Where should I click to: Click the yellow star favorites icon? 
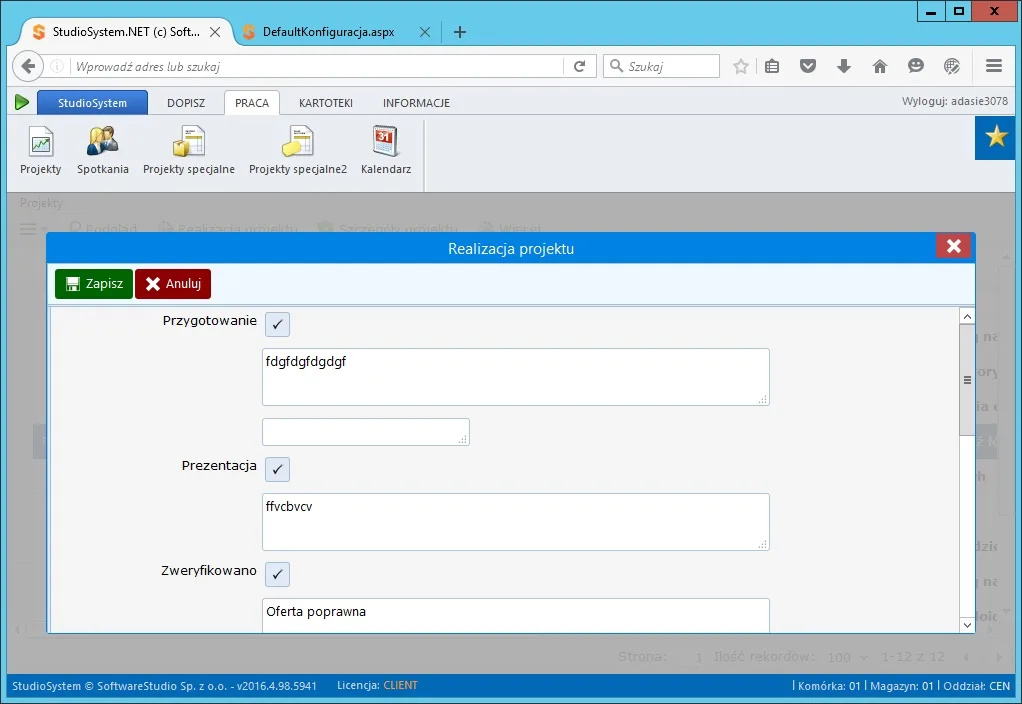[x=996, y=137]
